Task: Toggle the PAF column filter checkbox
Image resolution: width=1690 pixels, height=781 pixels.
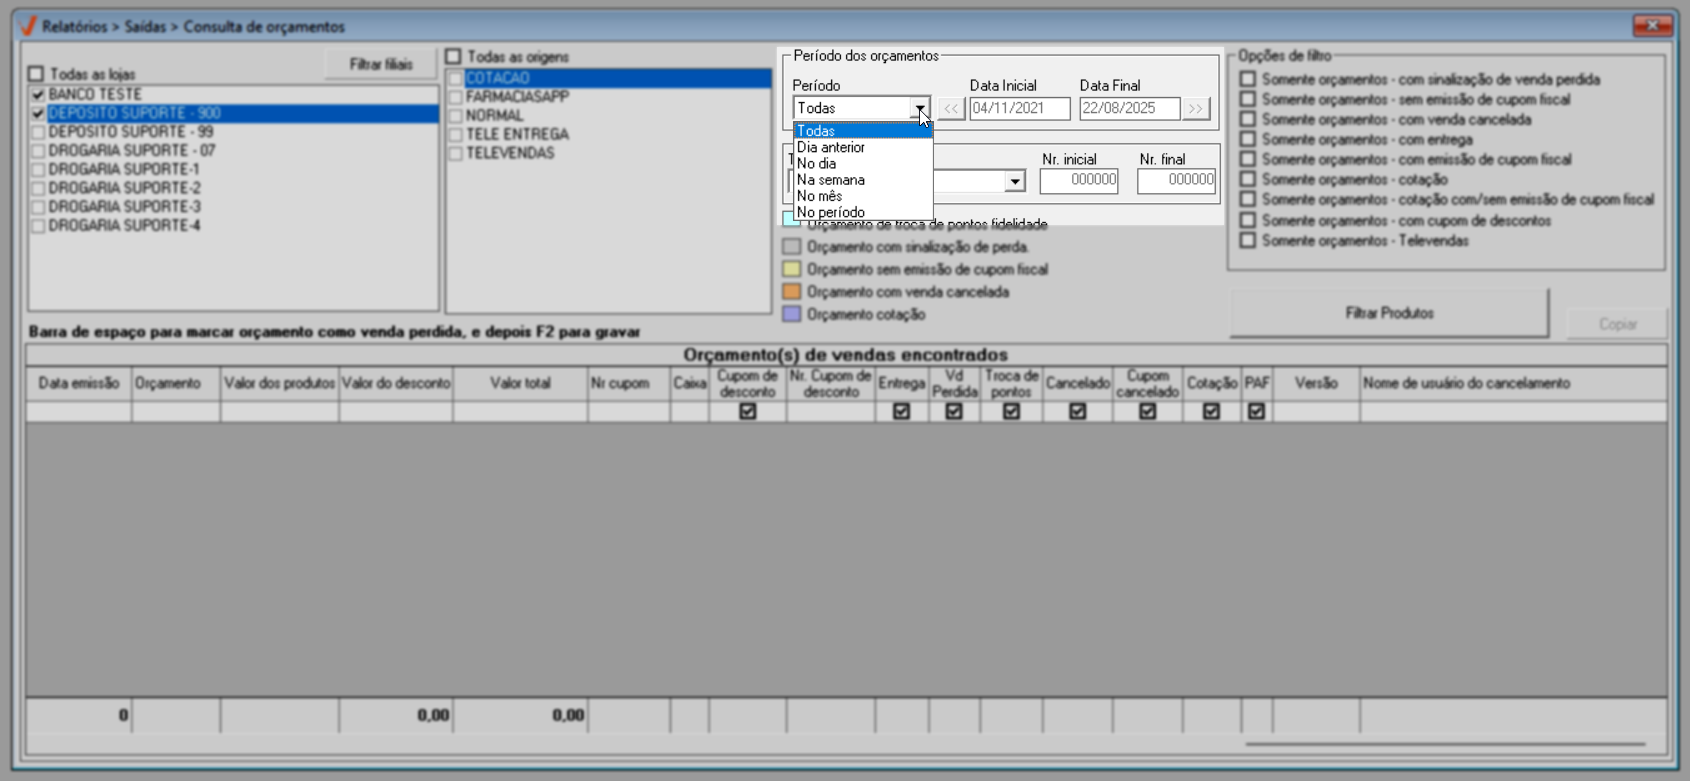Action: coord(1256,411)
